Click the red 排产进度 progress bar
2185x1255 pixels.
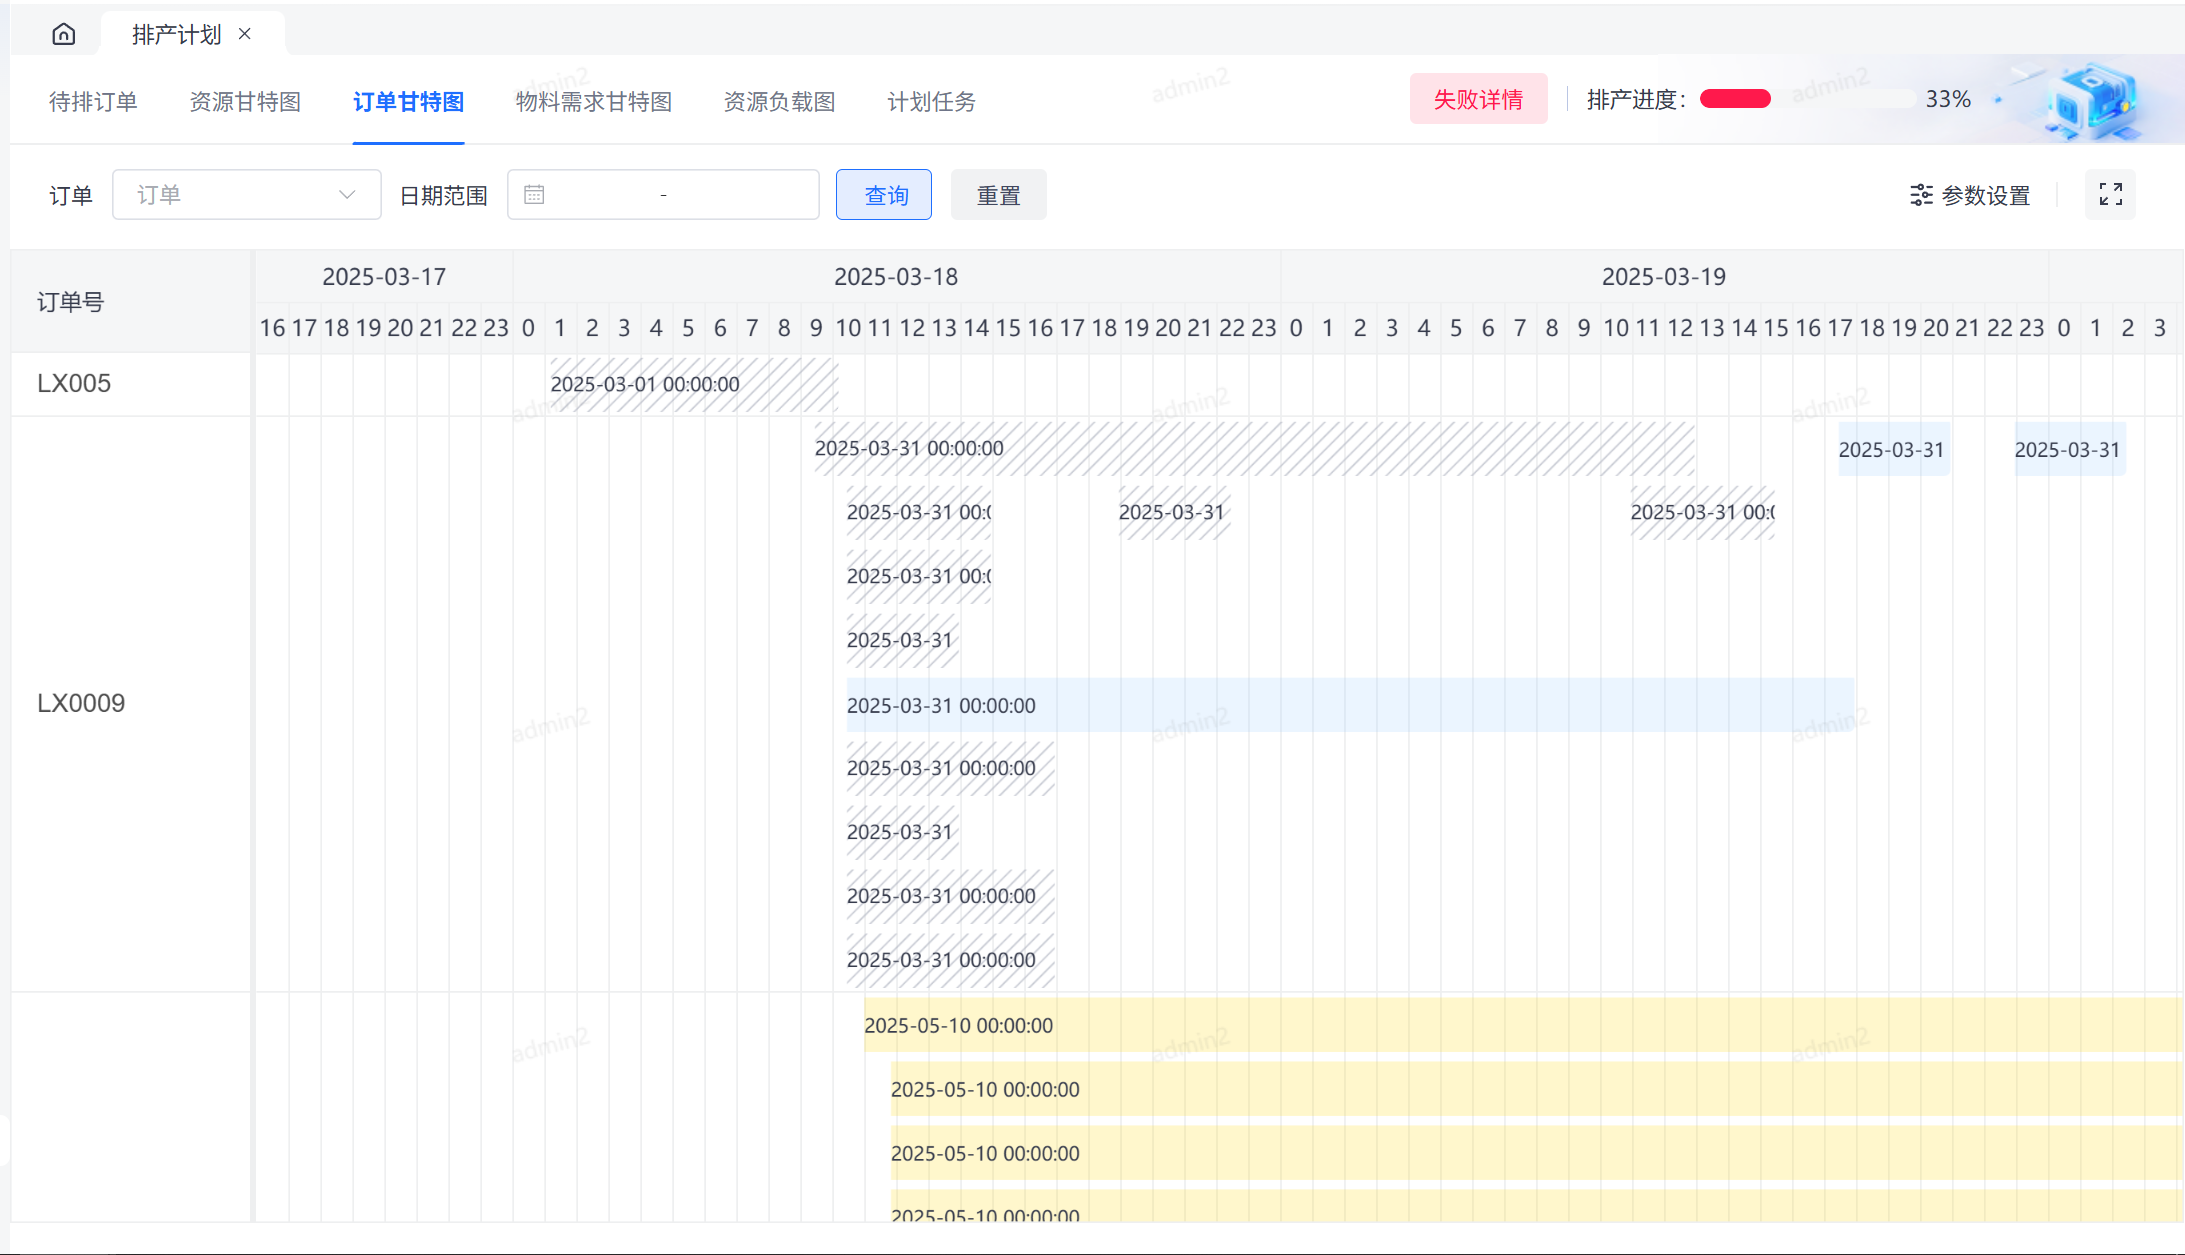1736,99
